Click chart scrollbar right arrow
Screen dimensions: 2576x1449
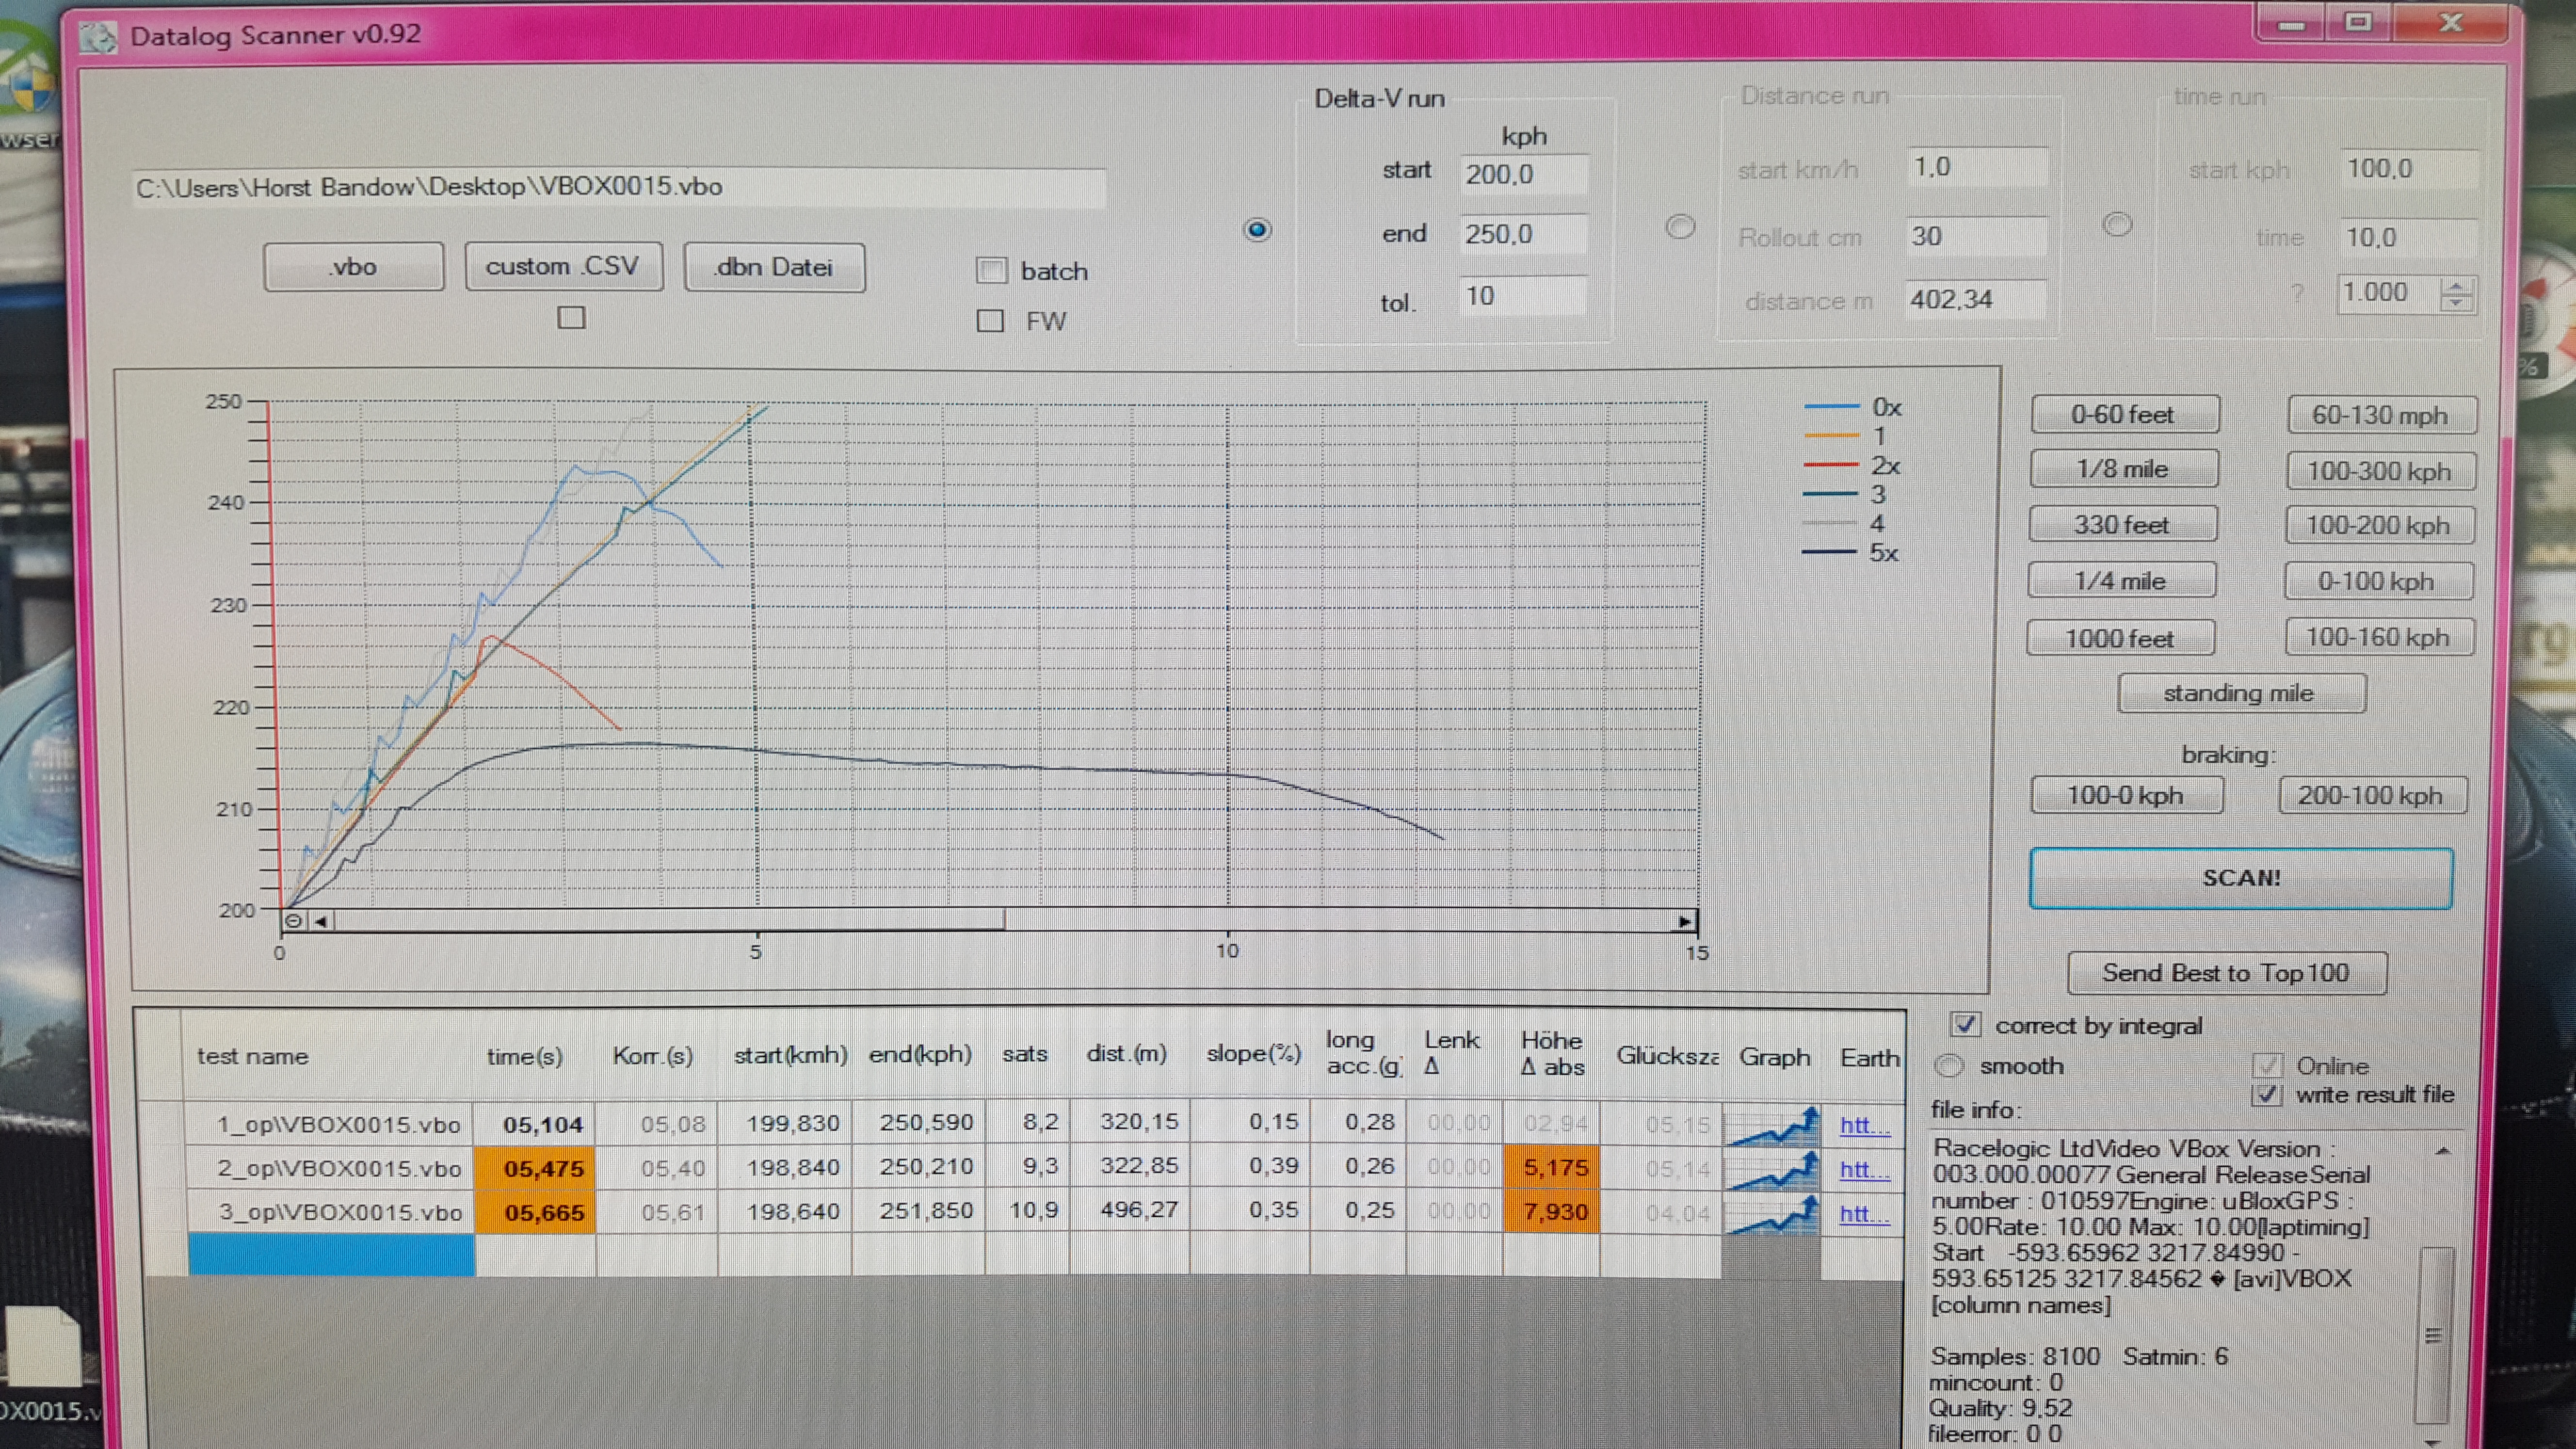pyautogui.click(x=1685, y=921)
